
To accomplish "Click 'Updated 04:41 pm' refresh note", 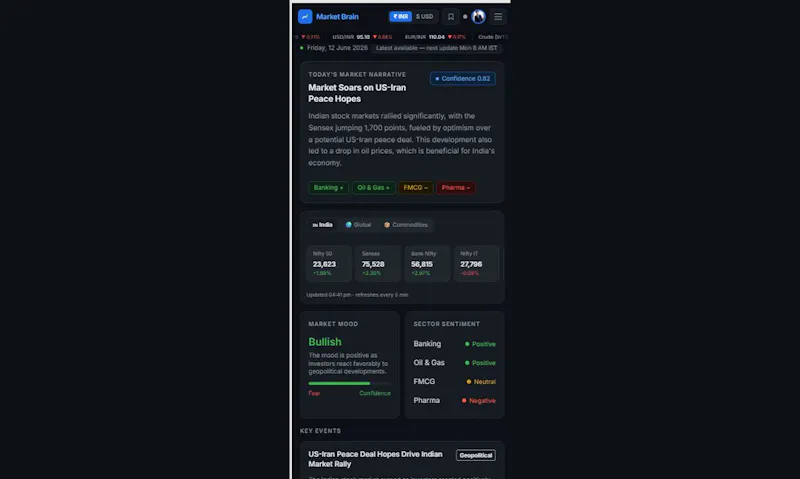I will click(357, 295).
